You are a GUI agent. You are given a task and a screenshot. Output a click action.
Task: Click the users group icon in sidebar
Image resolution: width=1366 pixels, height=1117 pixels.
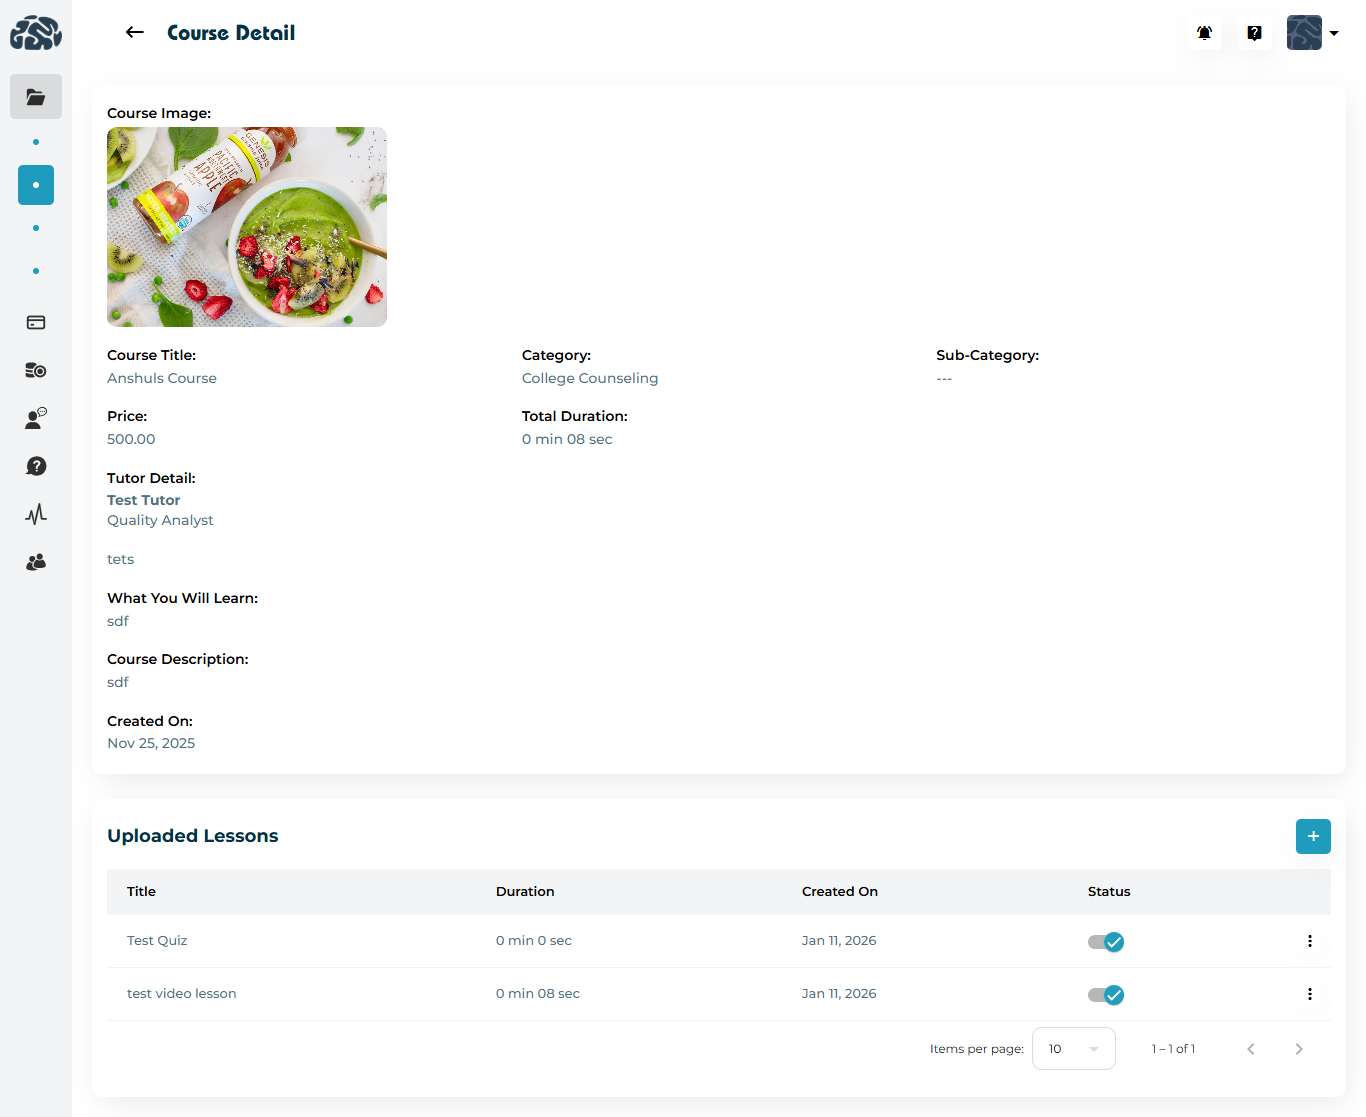click(x=36, y=562)
